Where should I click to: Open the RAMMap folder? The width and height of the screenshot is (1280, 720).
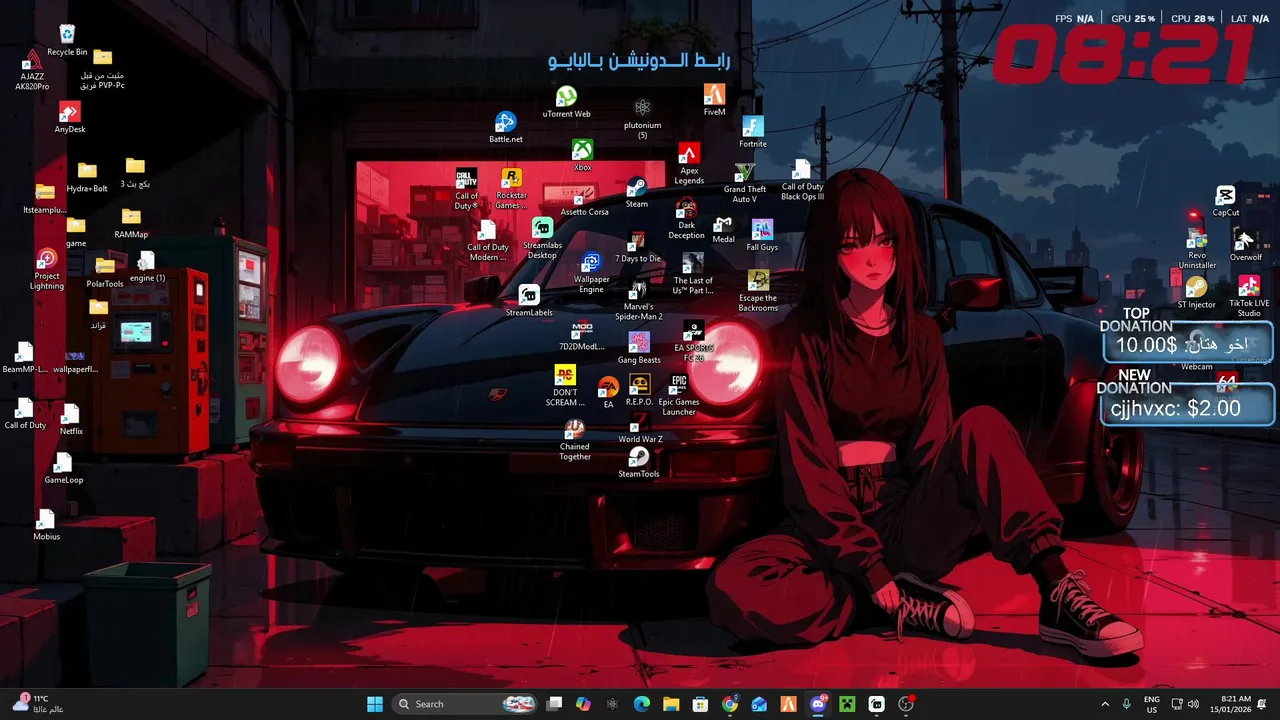click(131, 223)
